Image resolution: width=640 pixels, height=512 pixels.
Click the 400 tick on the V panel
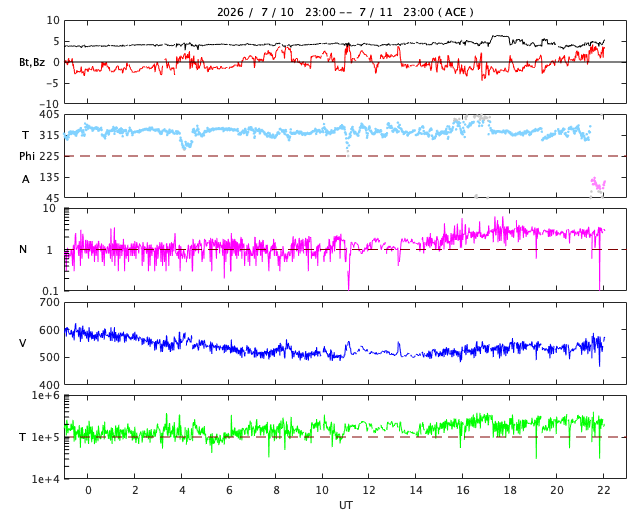(x=49, y=385)
